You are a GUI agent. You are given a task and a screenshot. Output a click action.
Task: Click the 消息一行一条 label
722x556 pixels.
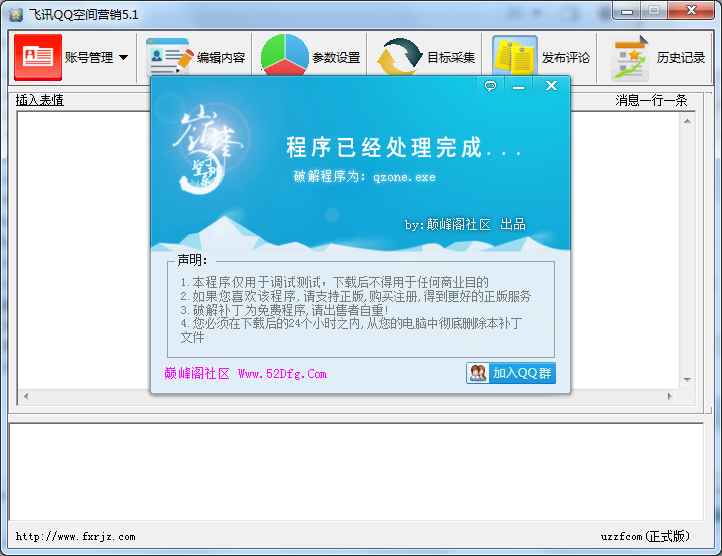point(652,100)
